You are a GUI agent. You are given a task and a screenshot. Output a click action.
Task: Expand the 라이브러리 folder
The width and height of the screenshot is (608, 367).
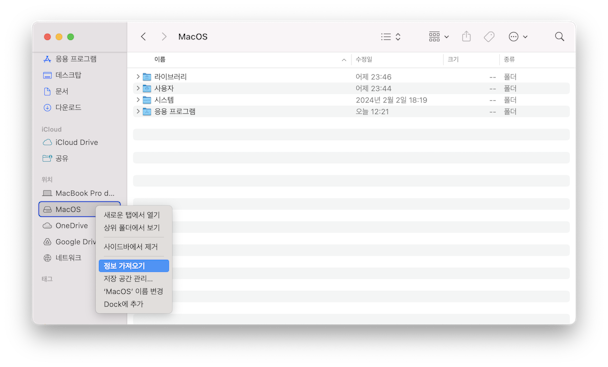coord(138,76)
